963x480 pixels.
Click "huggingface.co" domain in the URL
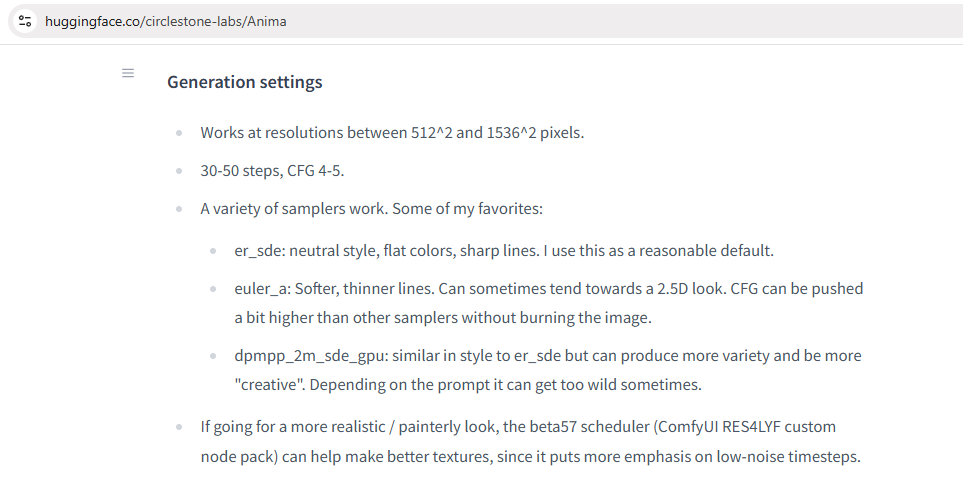(92, 21)
